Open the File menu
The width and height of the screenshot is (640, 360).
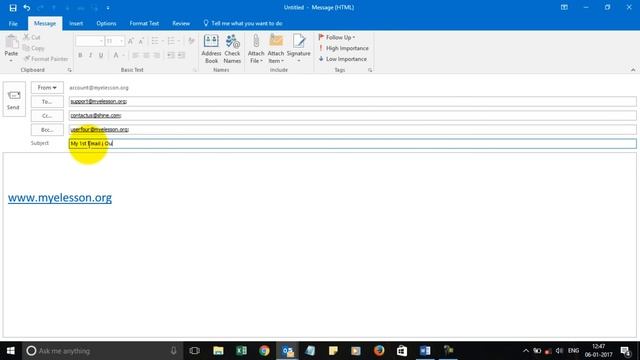coord(13,24)
